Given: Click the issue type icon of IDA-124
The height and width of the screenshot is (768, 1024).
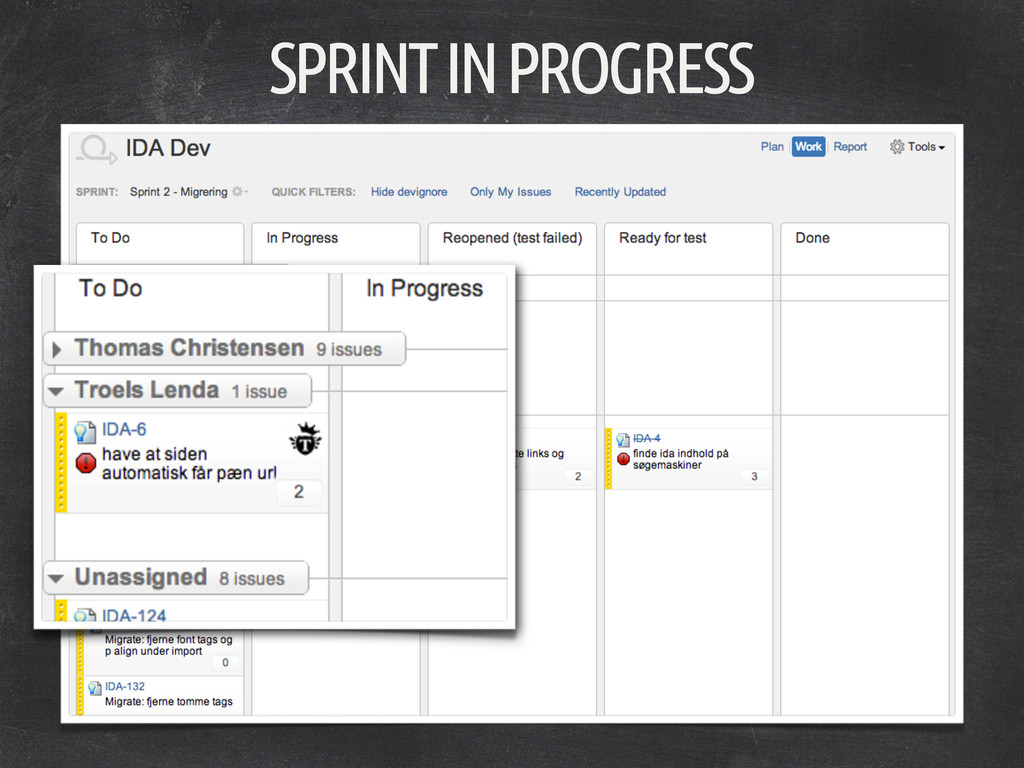Looking at the screenshot, I should tap(86, 616).
